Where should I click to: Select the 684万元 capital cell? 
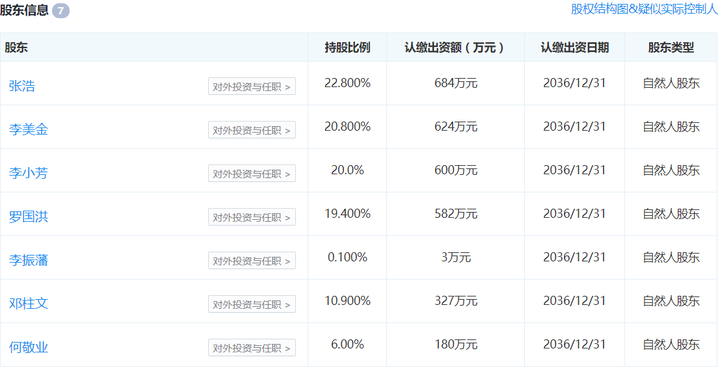pos(456,83)
